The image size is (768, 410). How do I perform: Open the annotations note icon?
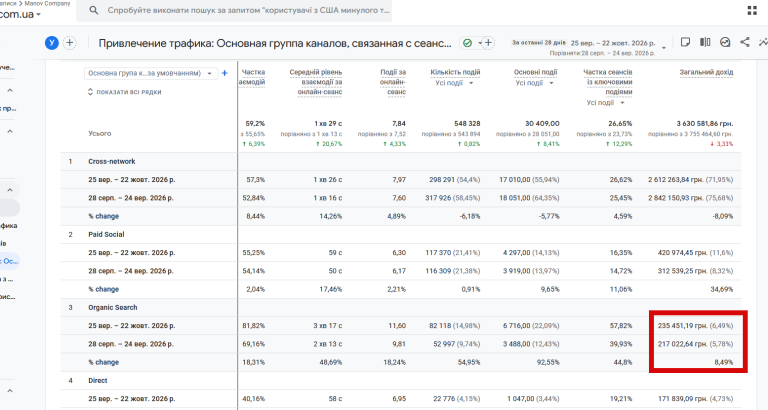pyautogui.click(x=685, y=42)
